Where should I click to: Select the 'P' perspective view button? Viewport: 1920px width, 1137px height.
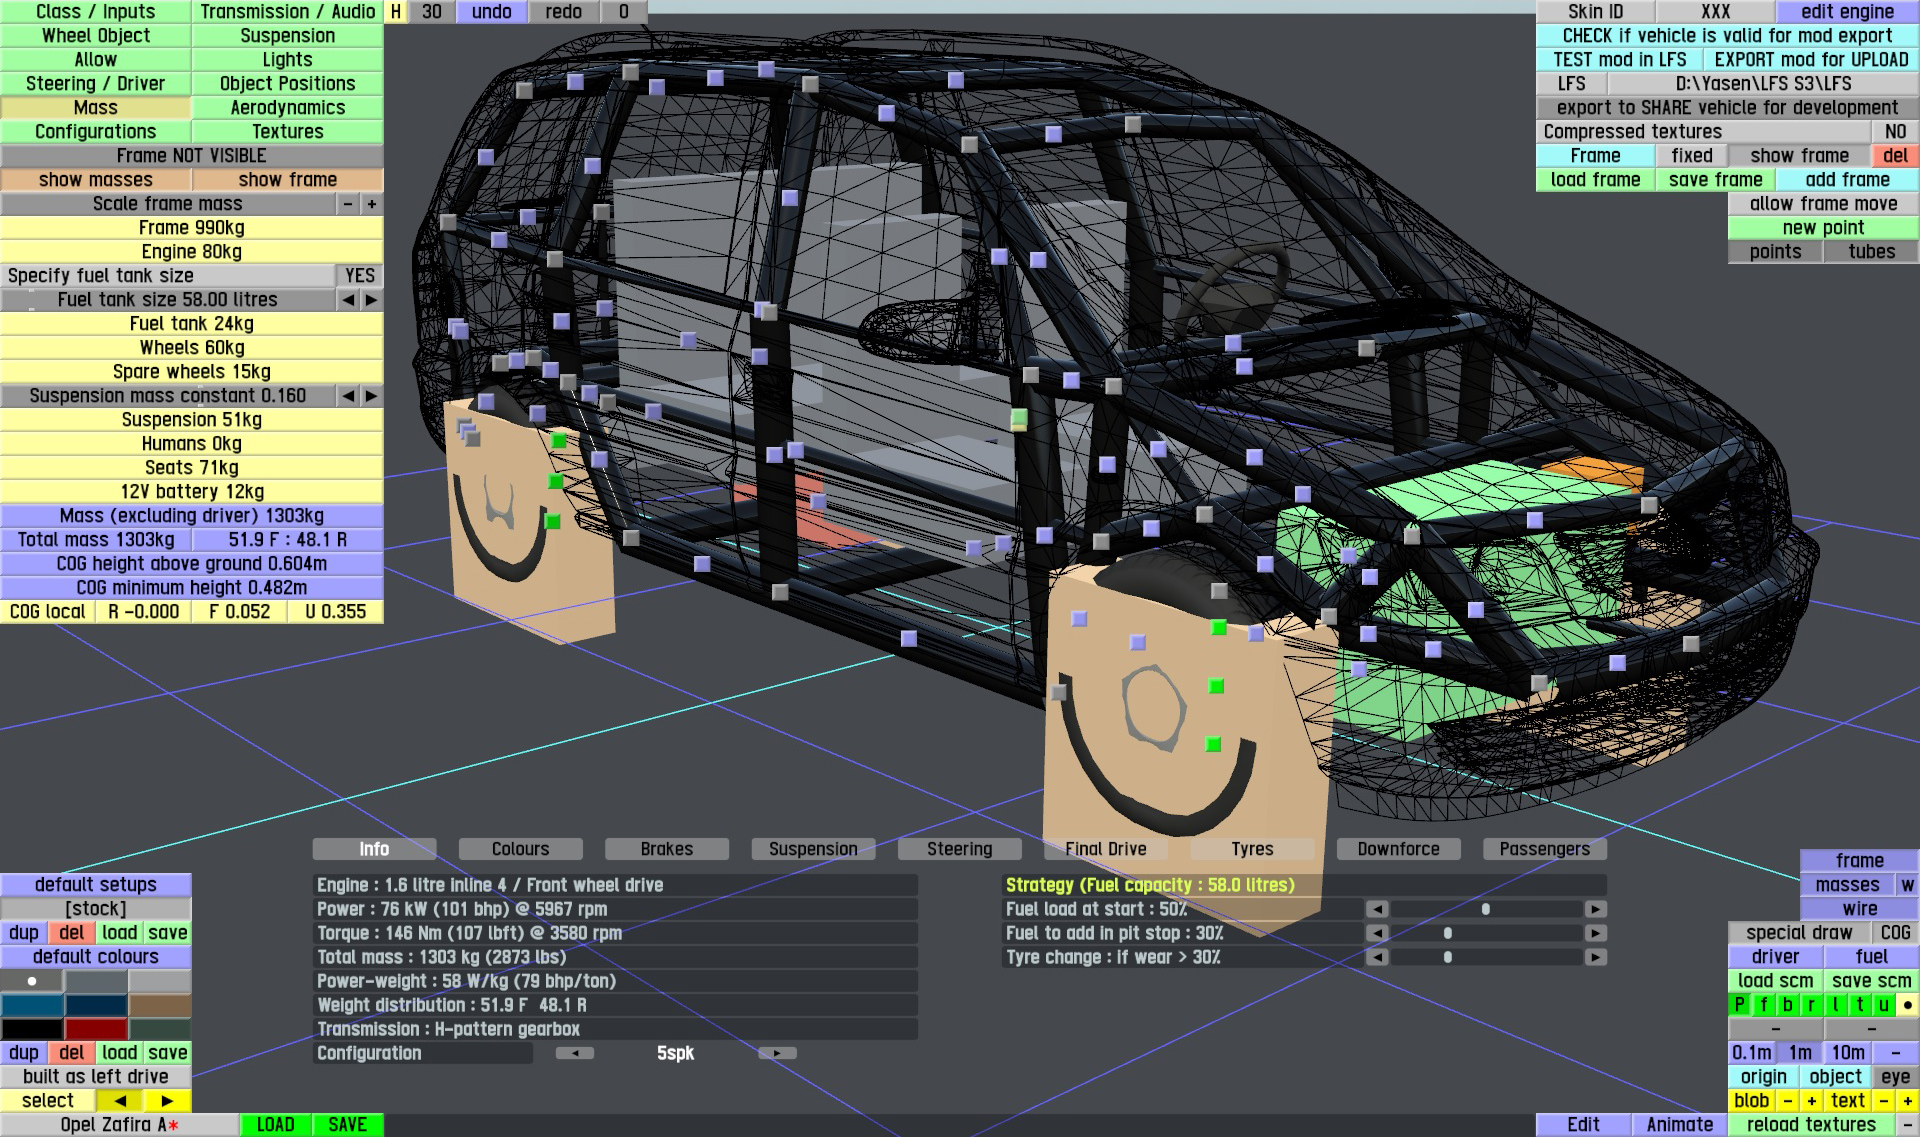[x=1739, y=1005]
